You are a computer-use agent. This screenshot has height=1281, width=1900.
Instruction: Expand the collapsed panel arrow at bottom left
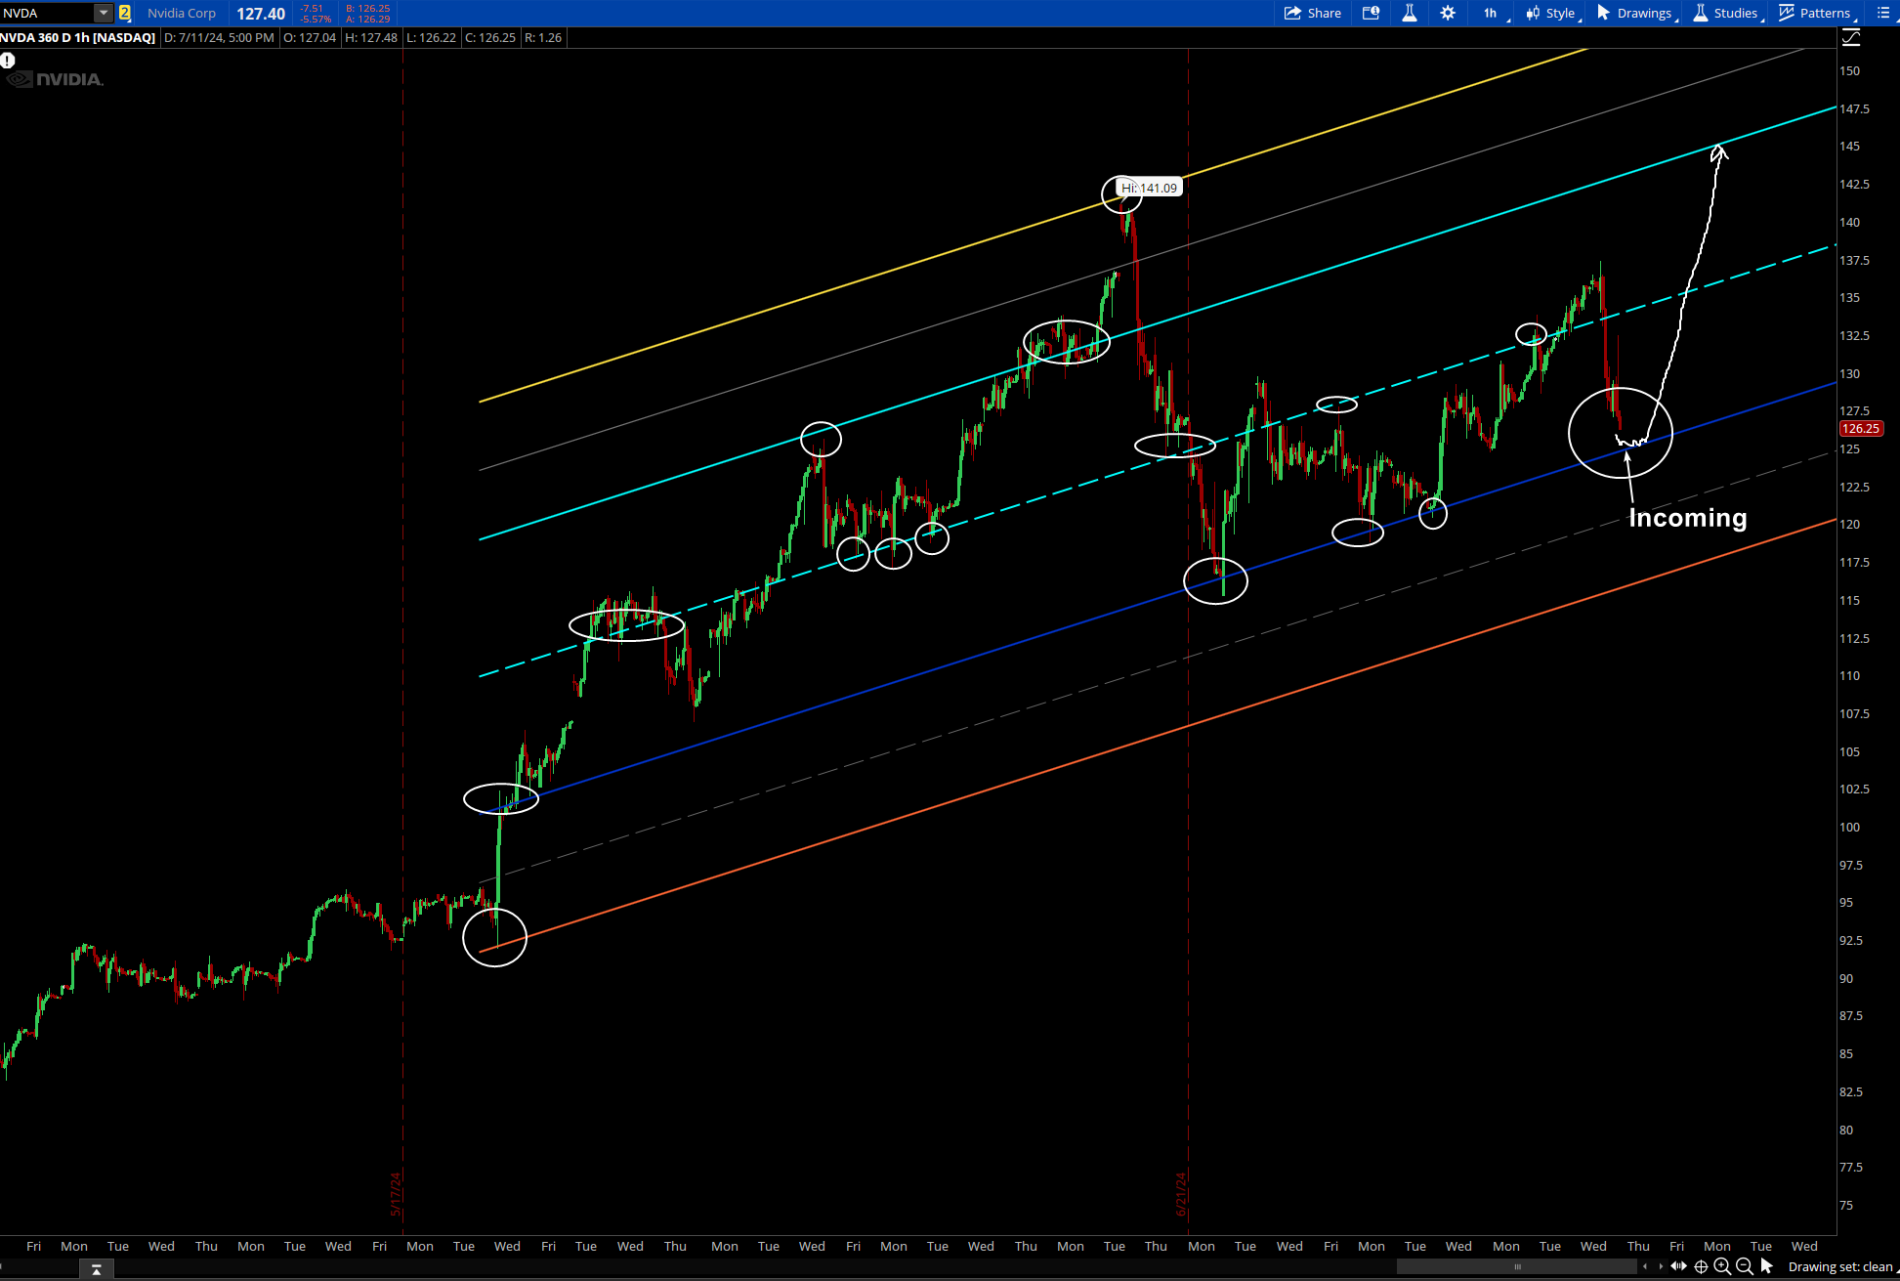click(96, 1269)
